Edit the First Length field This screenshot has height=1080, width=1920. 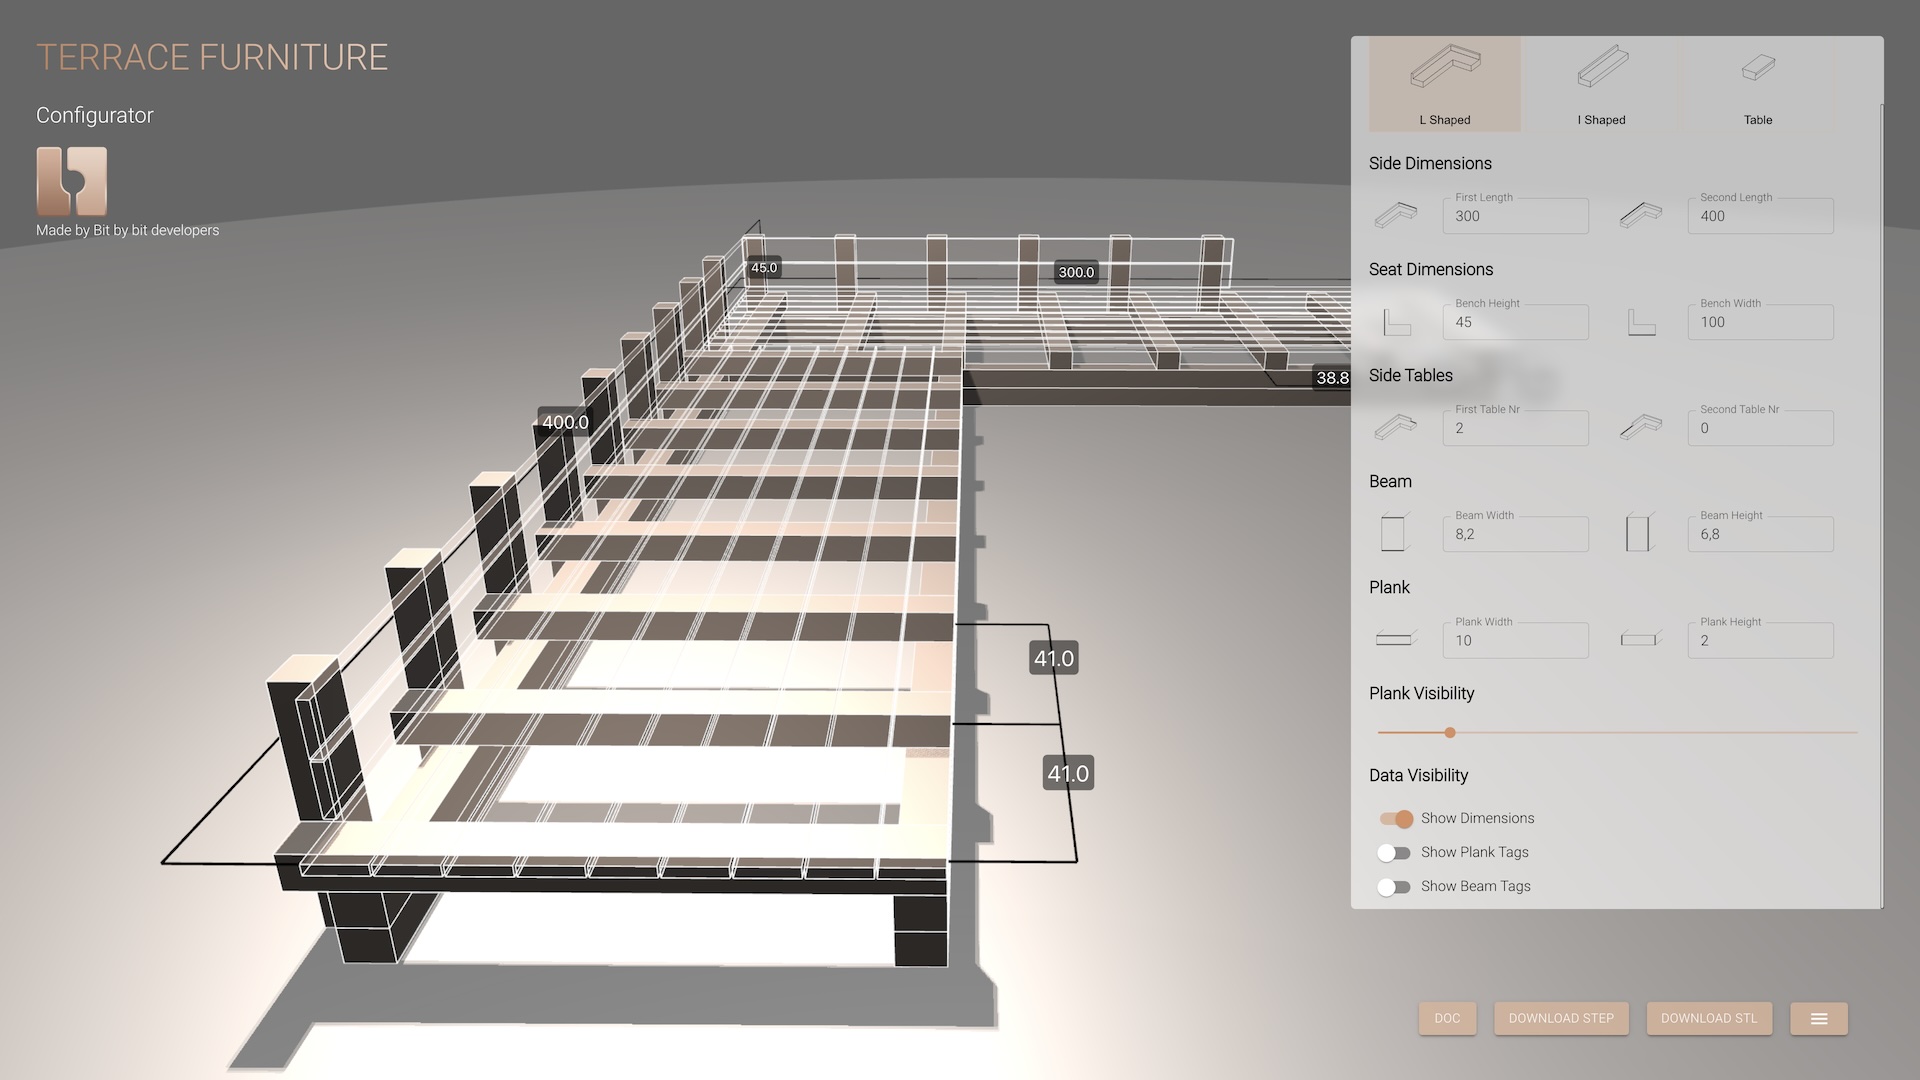1515,216
